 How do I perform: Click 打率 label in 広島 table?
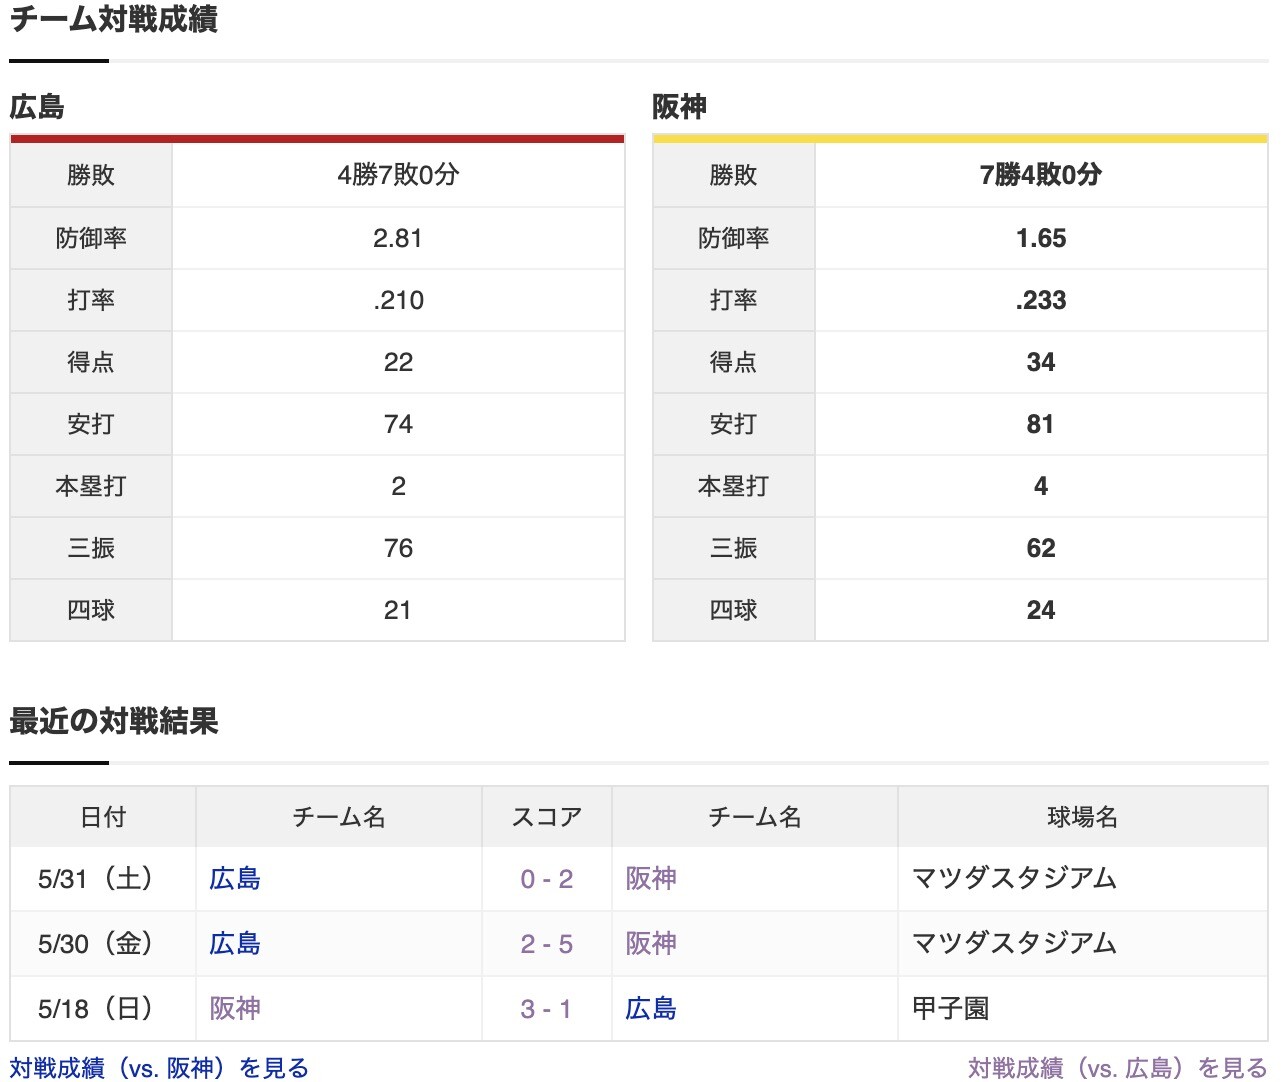(x=91, y=300)
